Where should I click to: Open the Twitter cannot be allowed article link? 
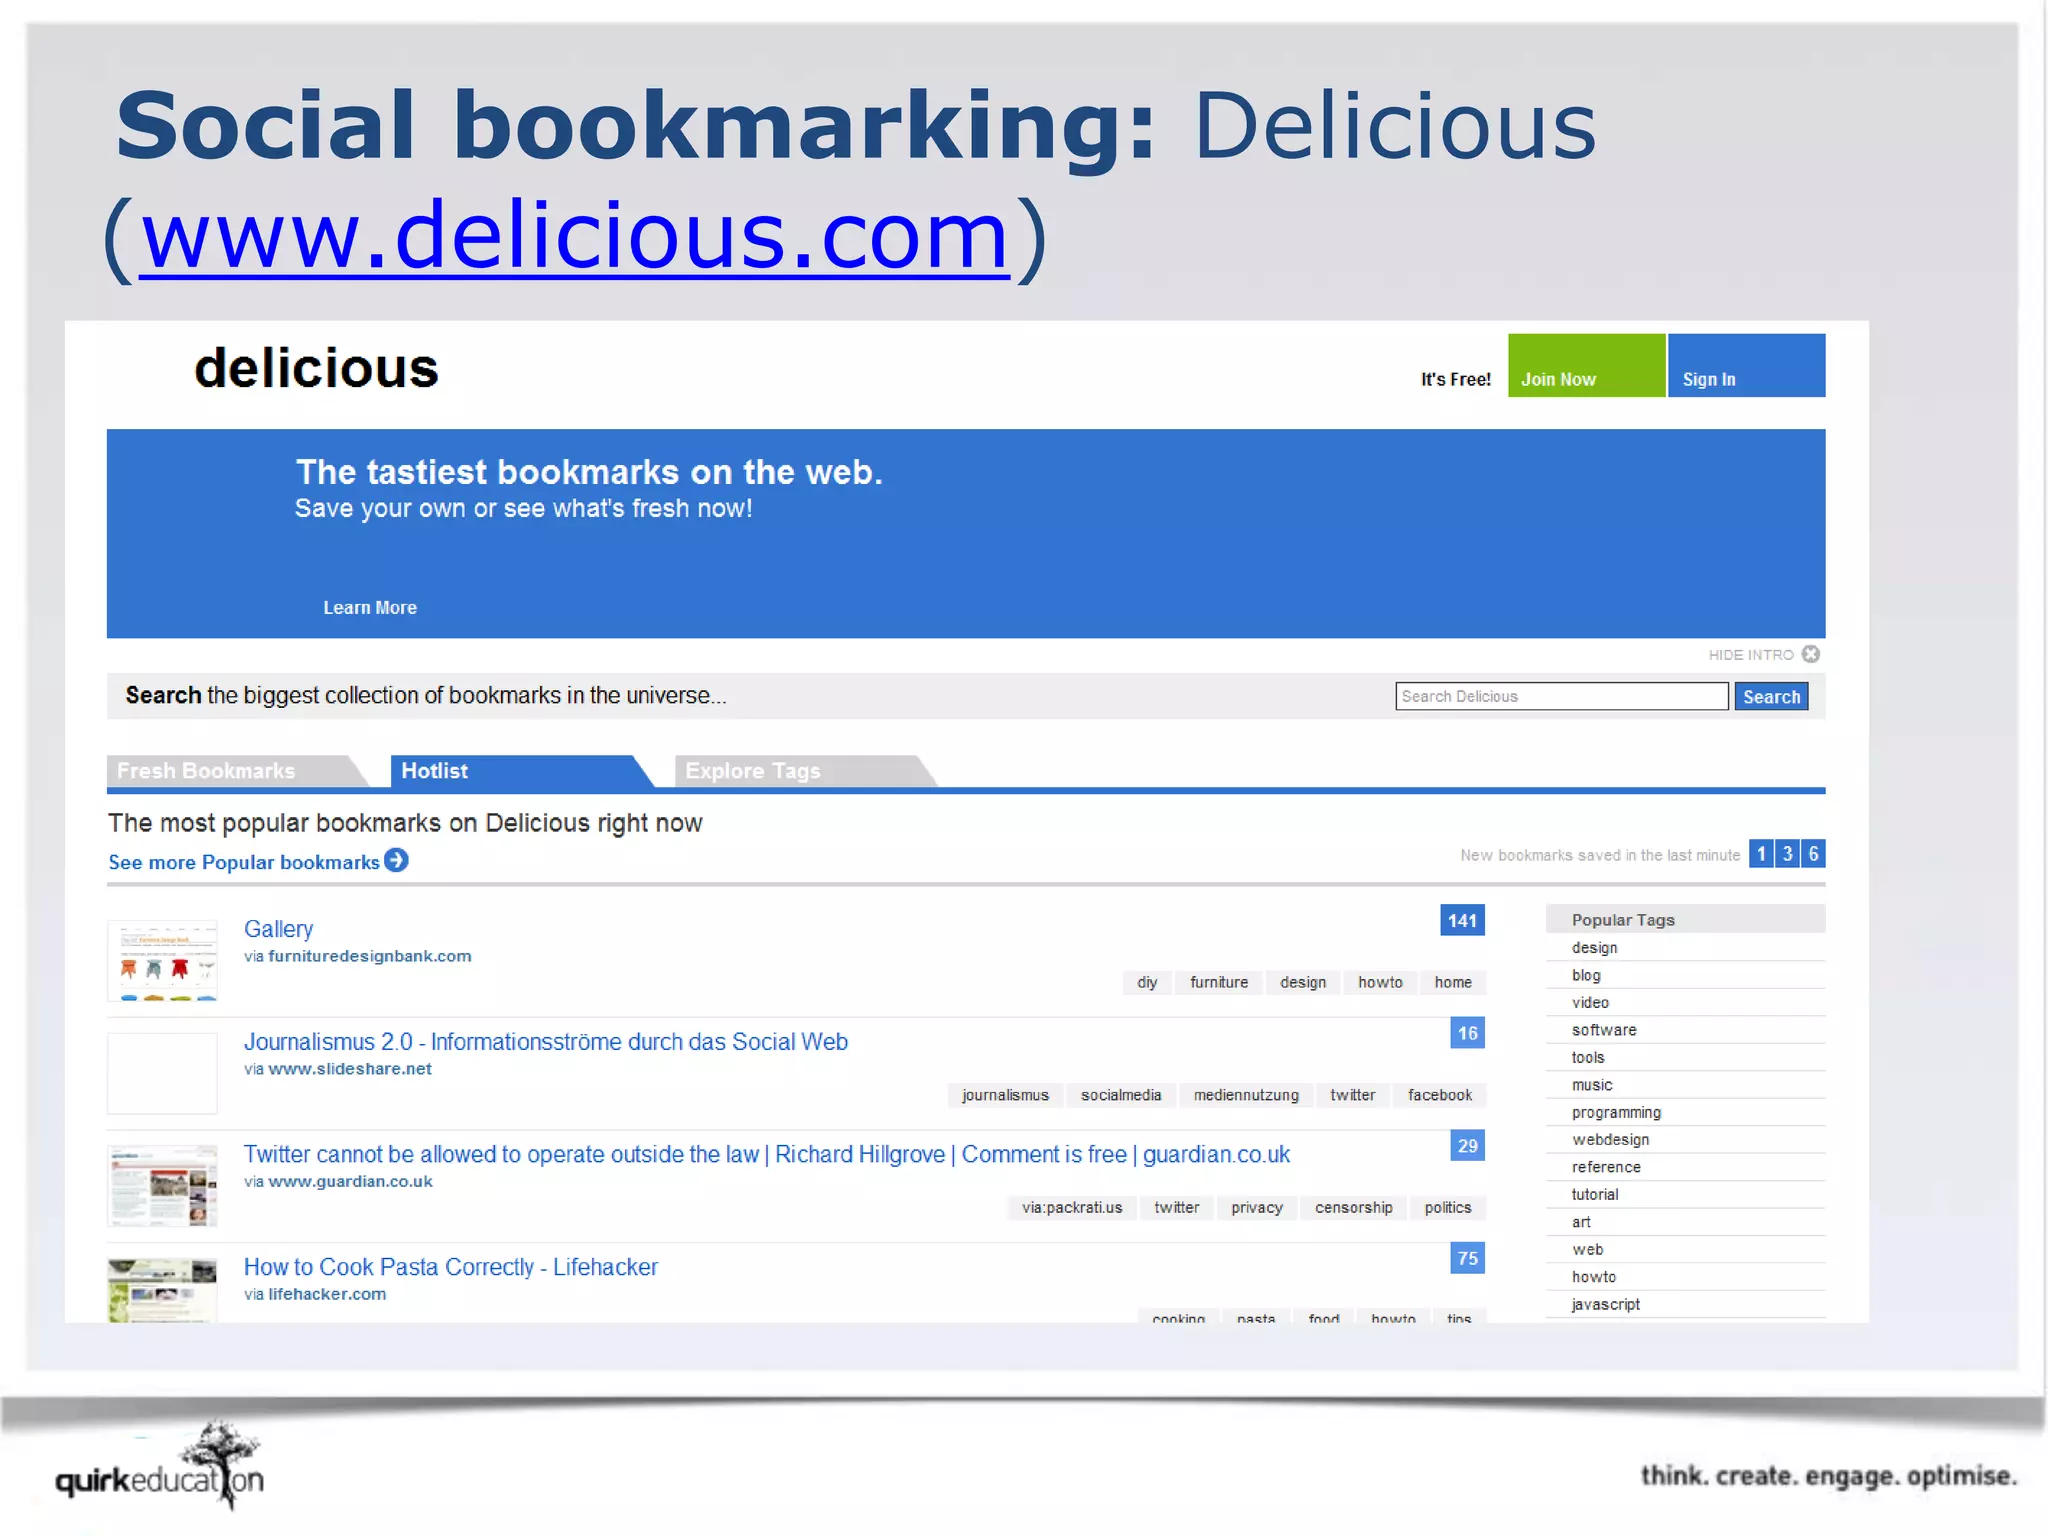(x=767, y=1154)
